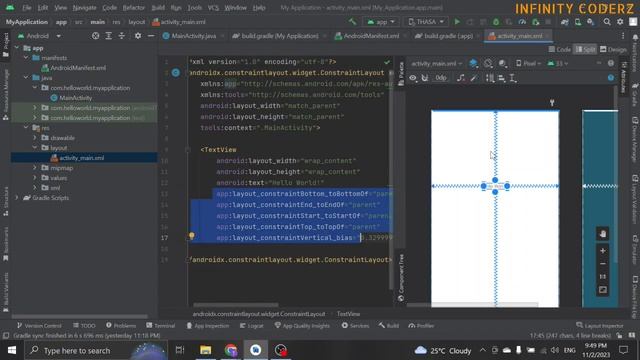Click the green Run app button
640x360 pixels.
click(x=457, y=22)
